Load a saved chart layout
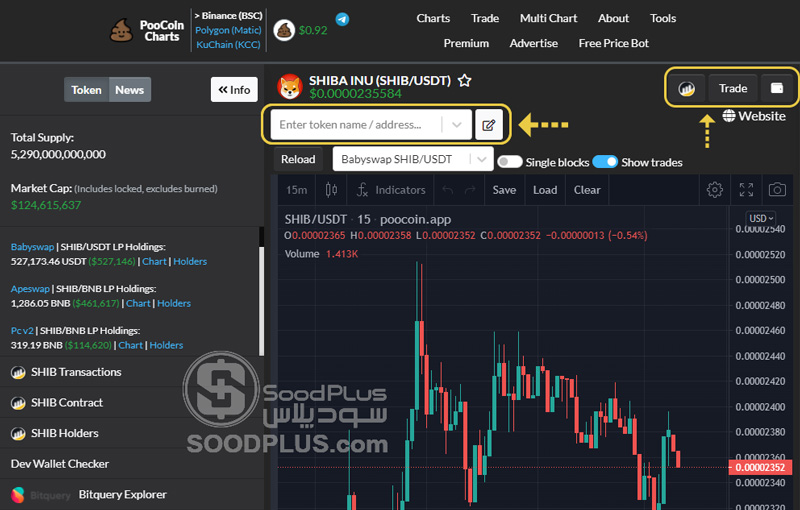This screenshot has width=800, height=510. coord(545,190)
